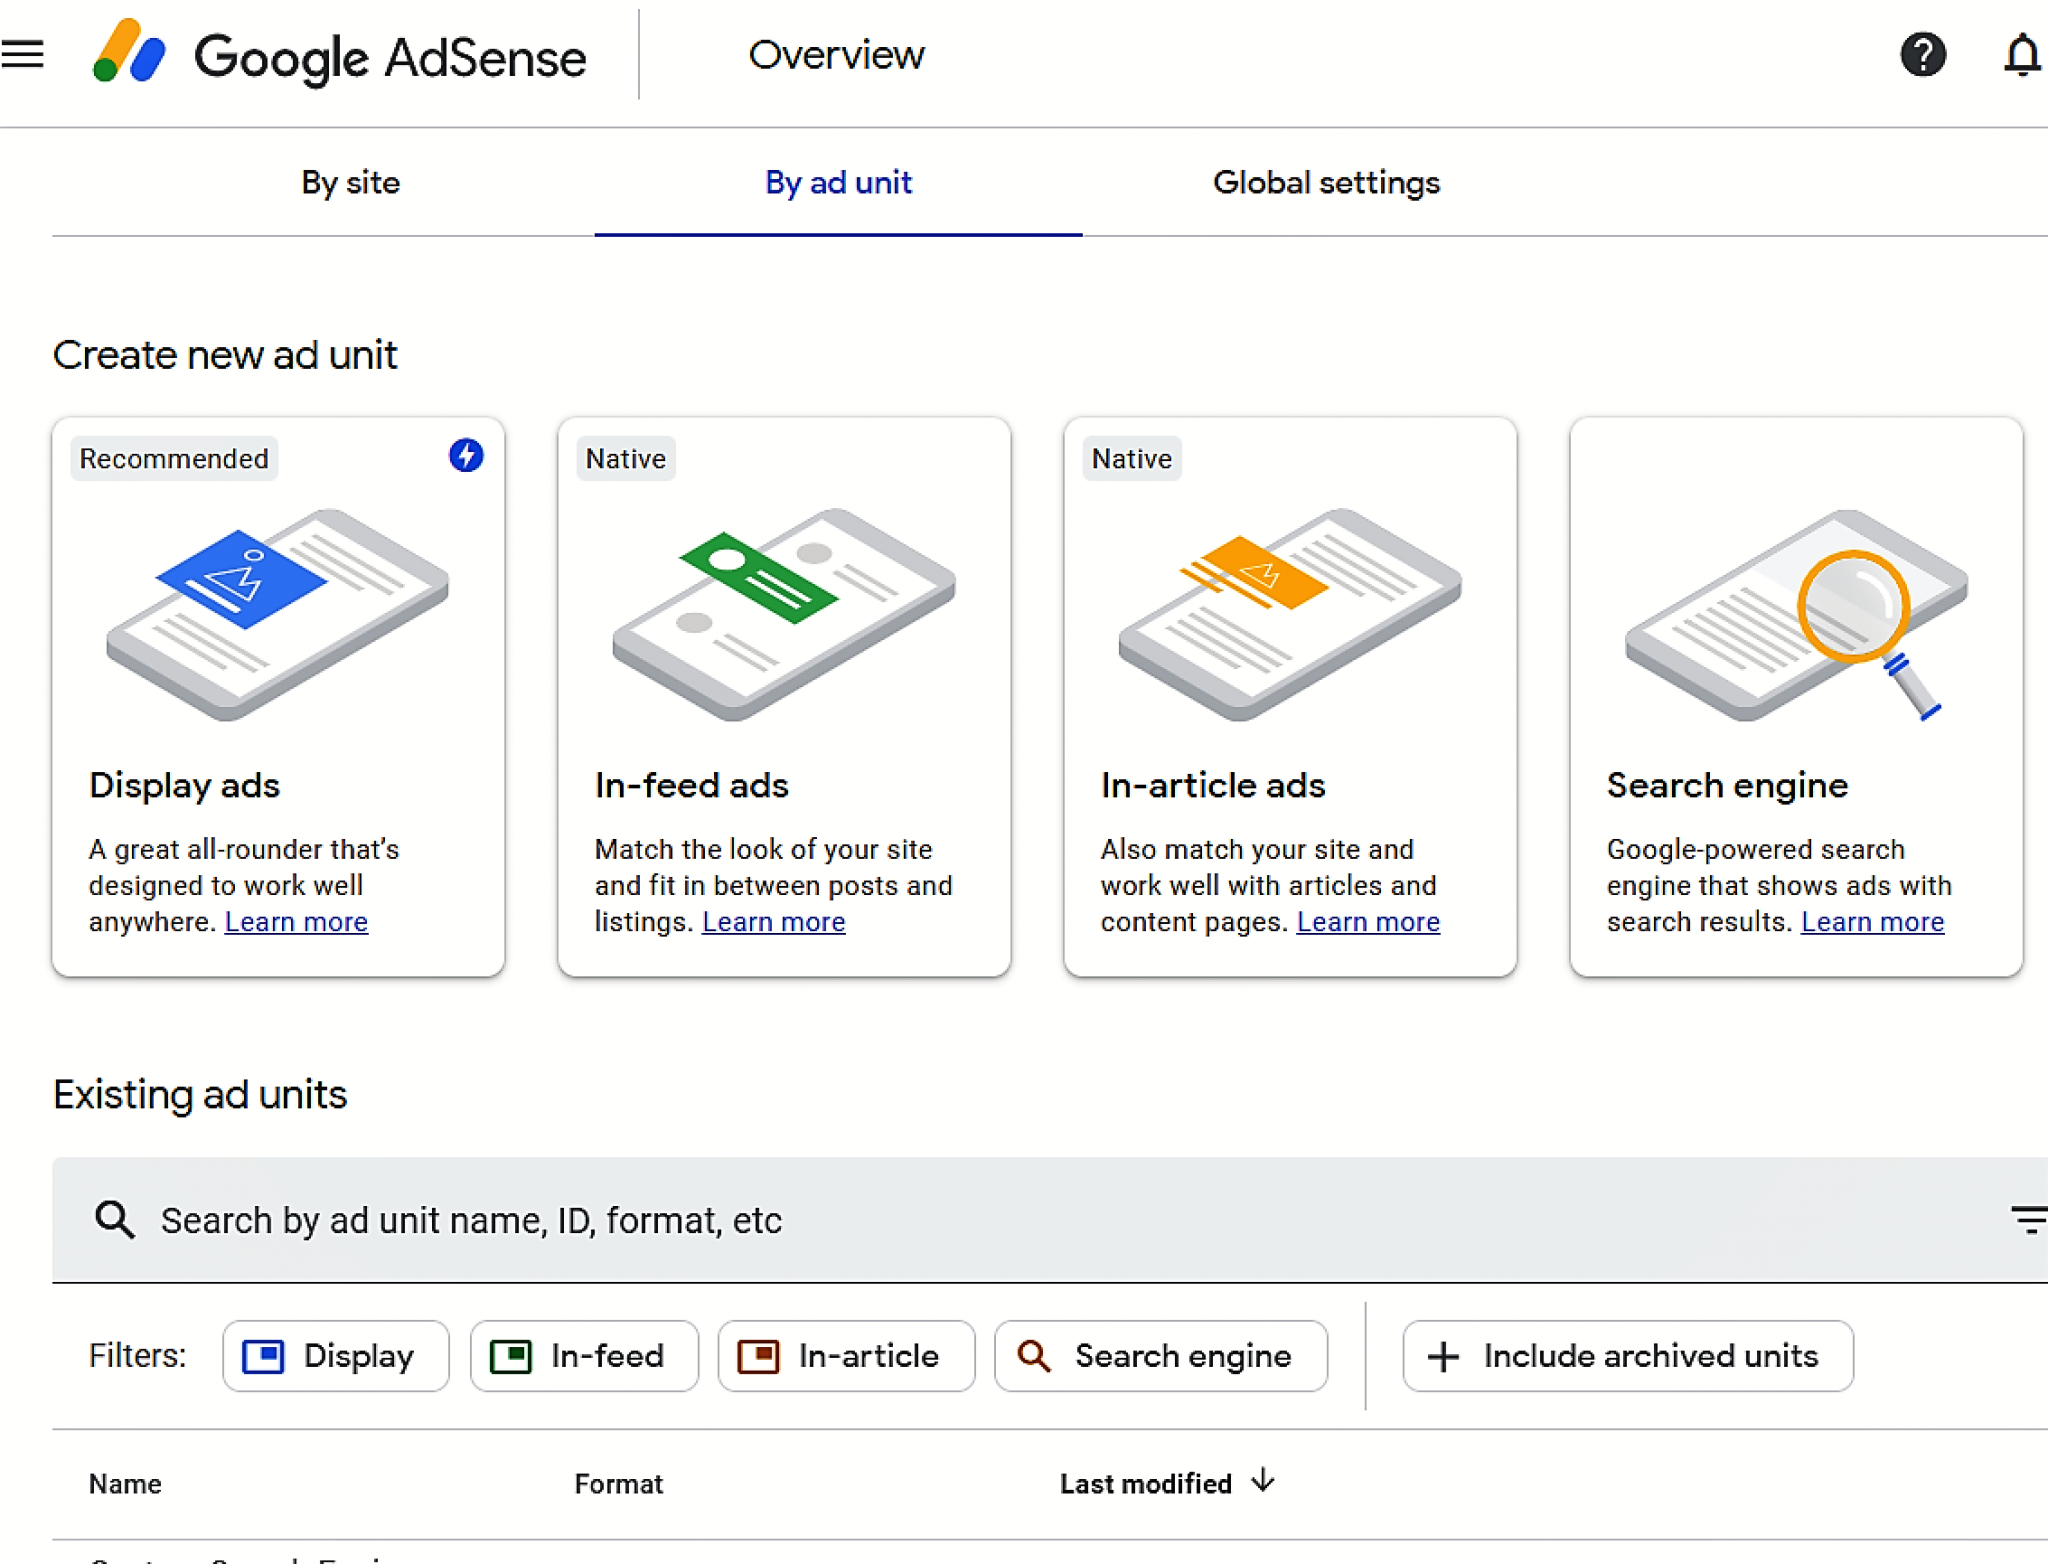
Task: Sort by the Format column header
Action: click(x=619, y=1484)
